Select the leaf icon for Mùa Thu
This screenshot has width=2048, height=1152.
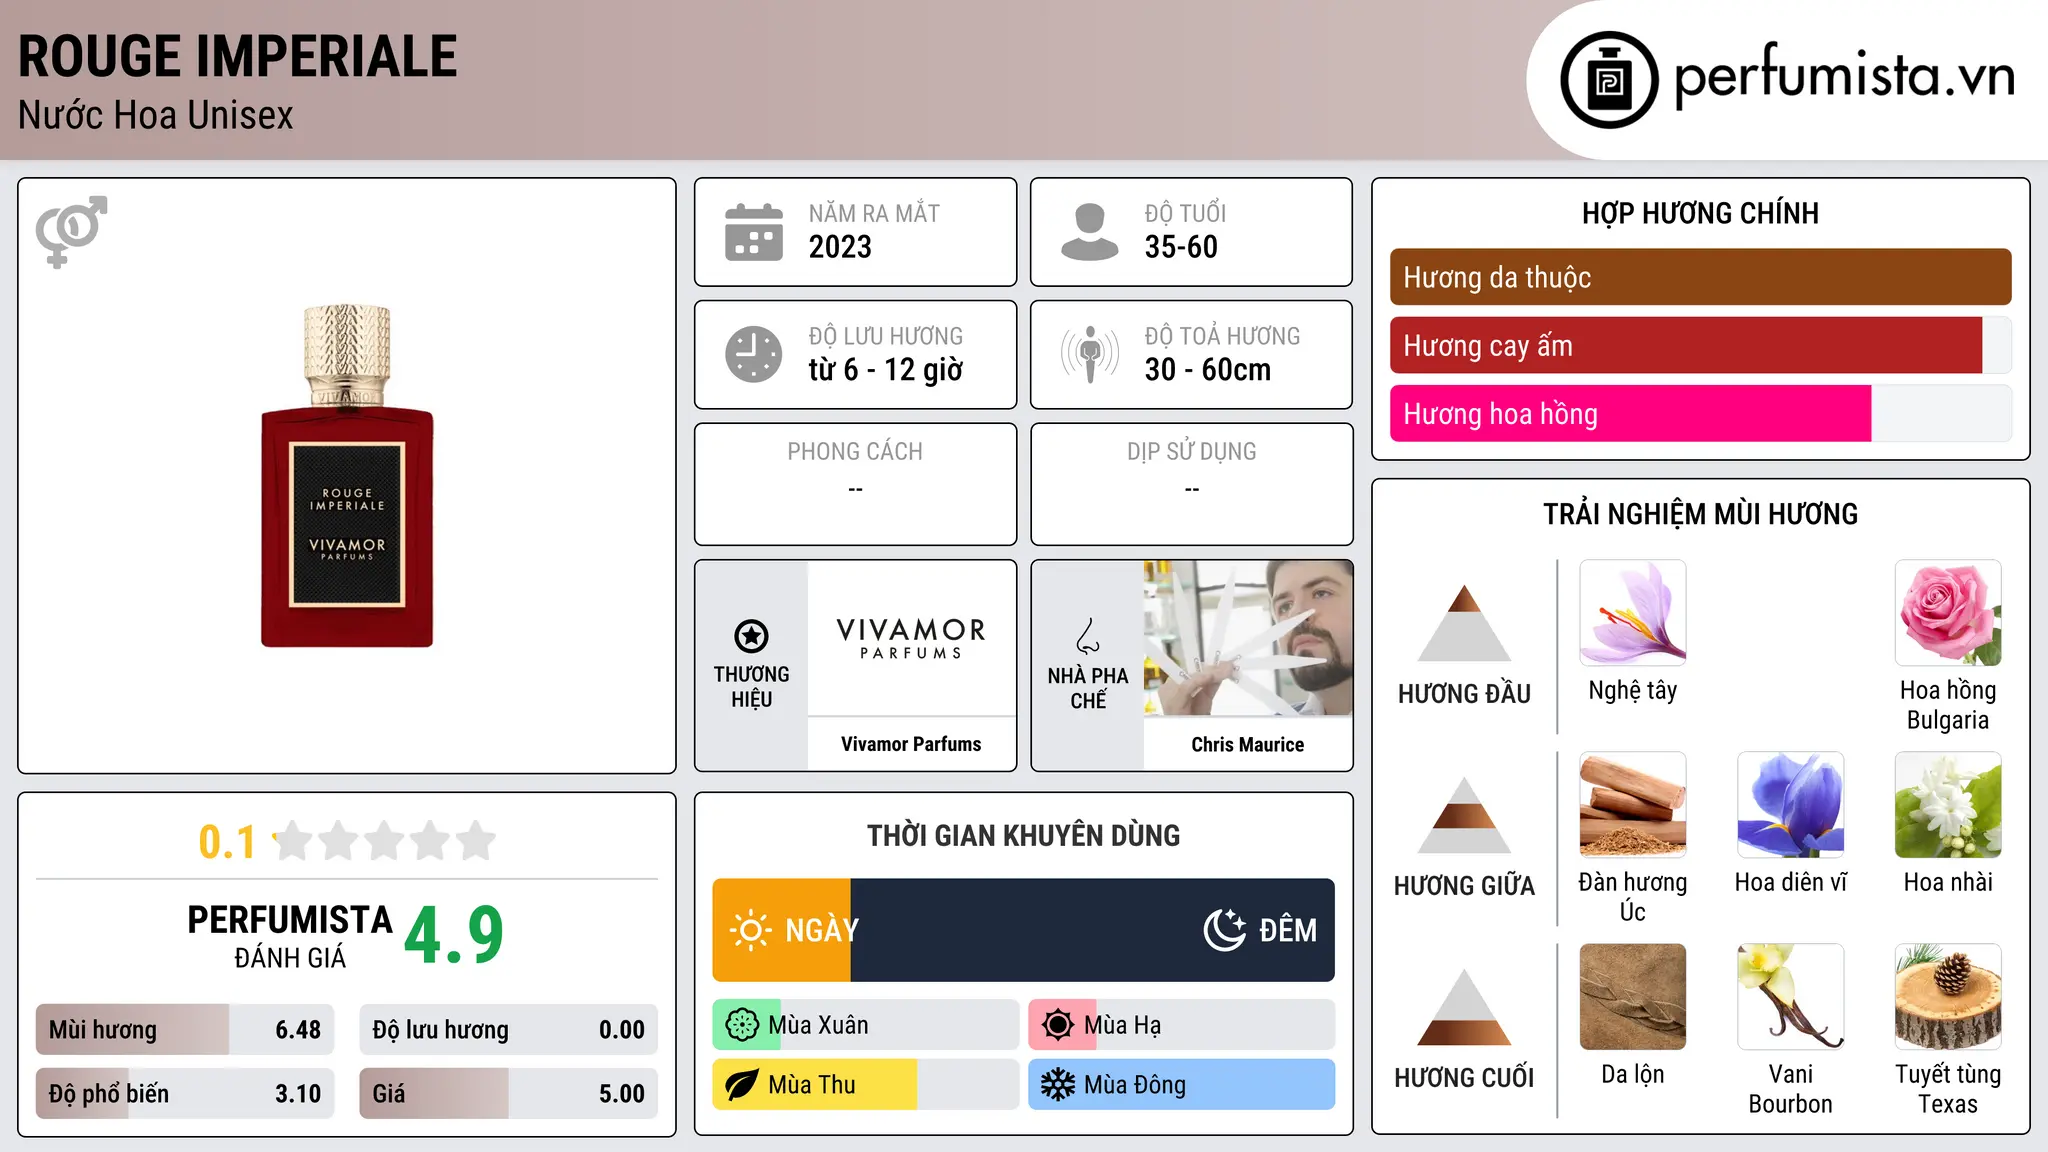pyautogui.click(x=742, y=1085)
